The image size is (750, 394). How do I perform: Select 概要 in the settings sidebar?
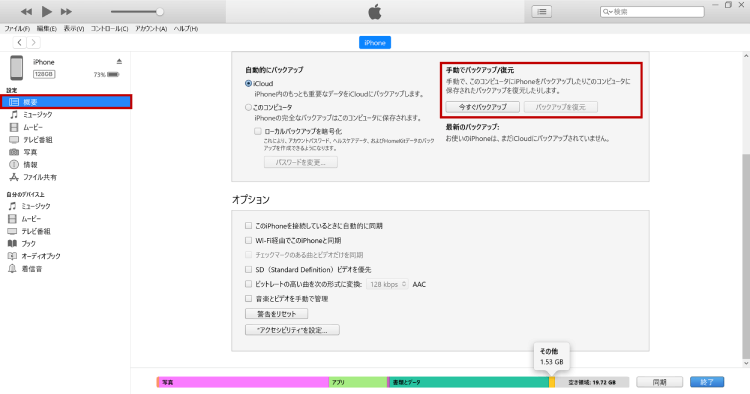66,102
